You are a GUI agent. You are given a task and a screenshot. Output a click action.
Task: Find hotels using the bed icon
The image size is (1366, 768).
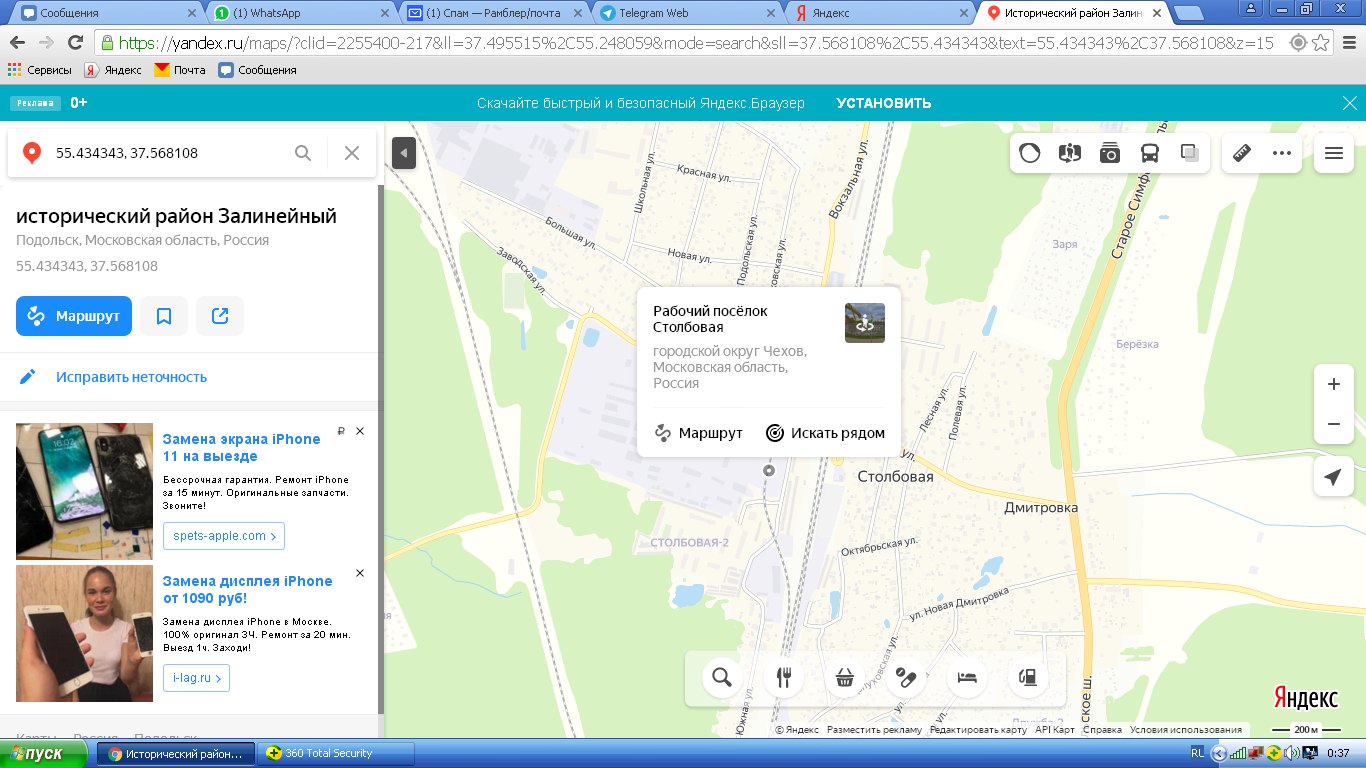pos(966,678)
